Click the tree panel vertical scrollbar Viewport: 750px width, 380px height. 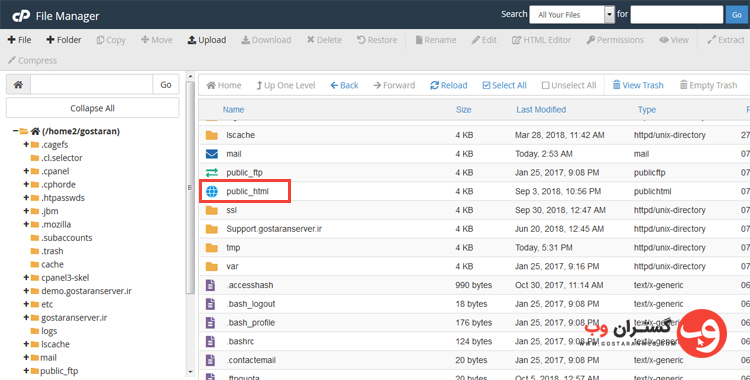click(190, 187)
